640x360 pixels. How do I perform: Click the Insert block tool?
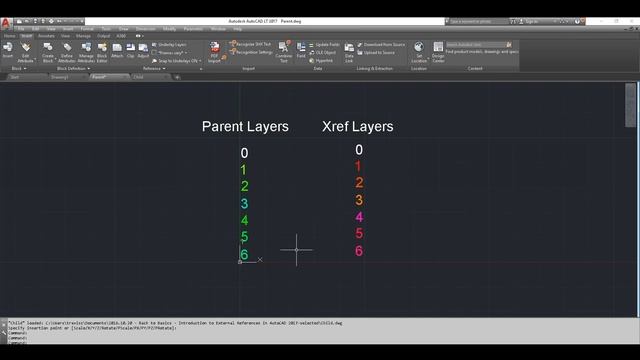click(x=7, y=51)
